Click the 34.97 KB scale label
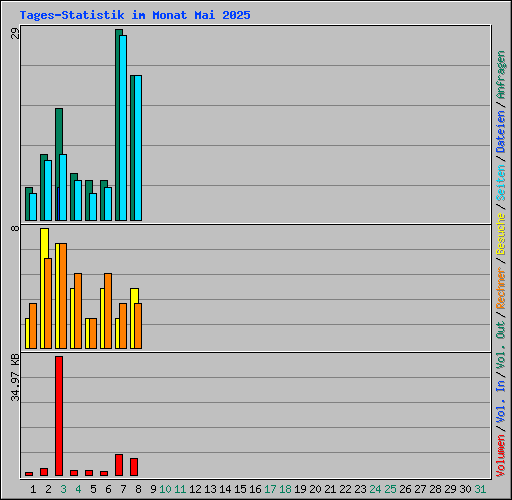The width and height of the screenshot is (512, 500). (x=15, y=378)
